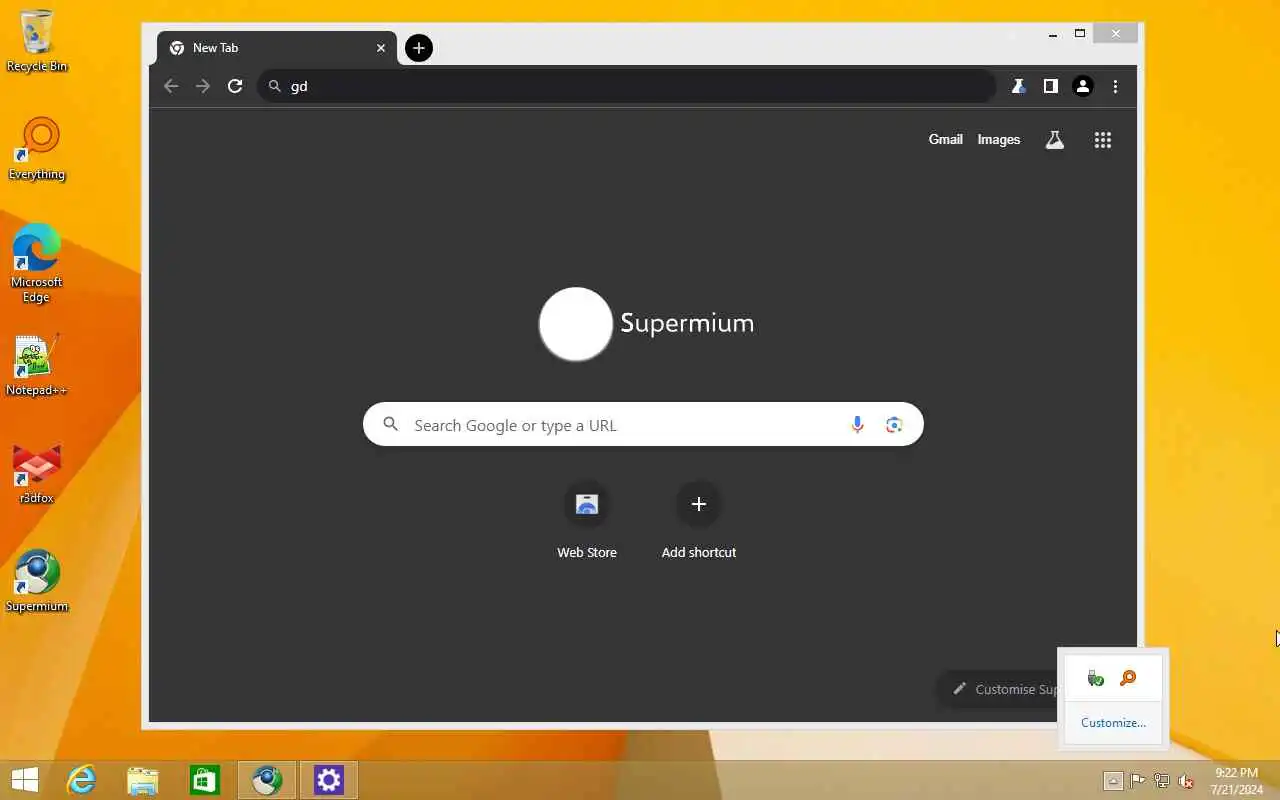Open network tray icon

(x=1162, y=781)
